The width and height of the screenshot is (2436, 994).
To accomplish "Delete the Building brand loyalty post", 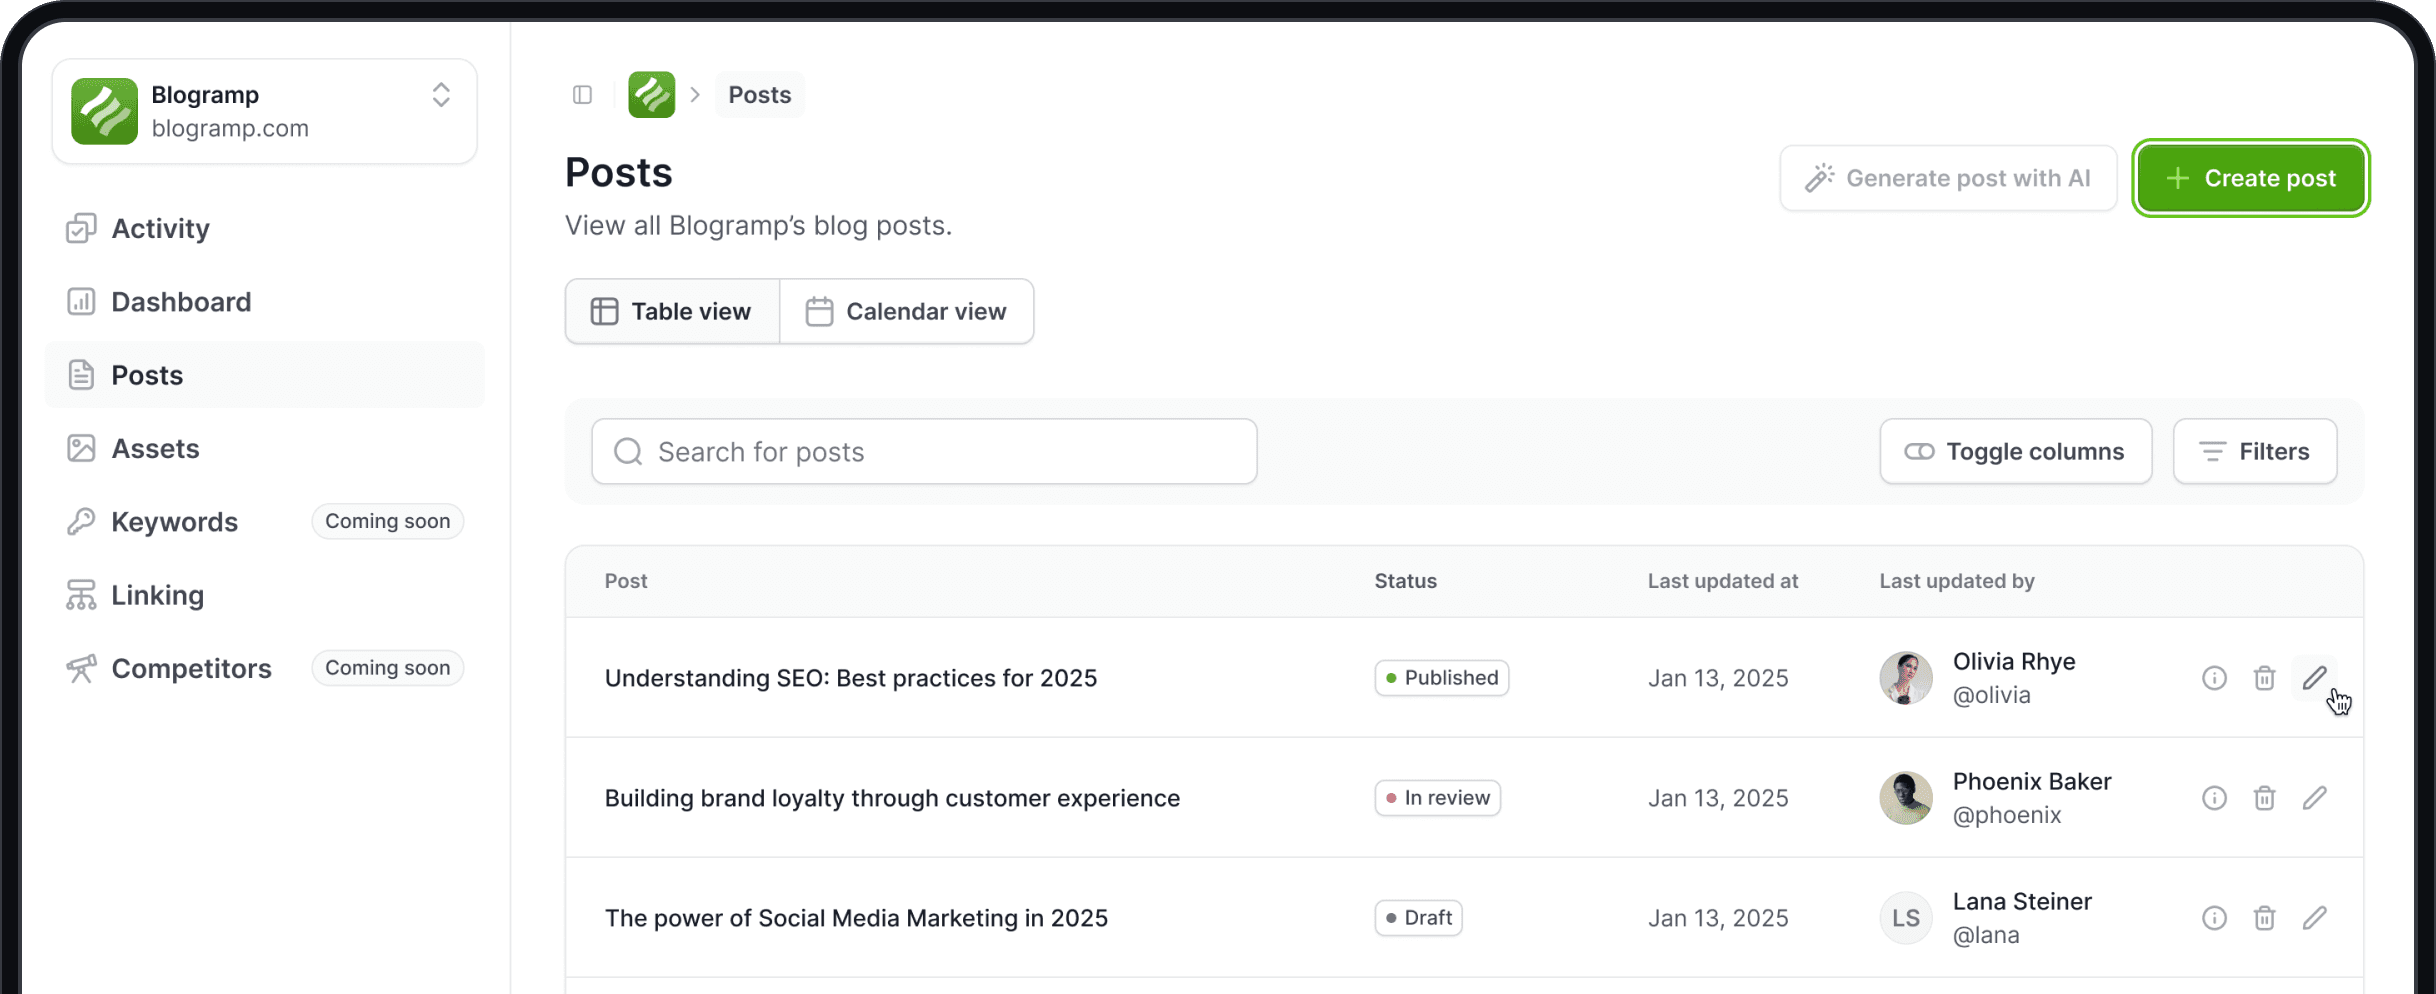I will [2264, 798].
